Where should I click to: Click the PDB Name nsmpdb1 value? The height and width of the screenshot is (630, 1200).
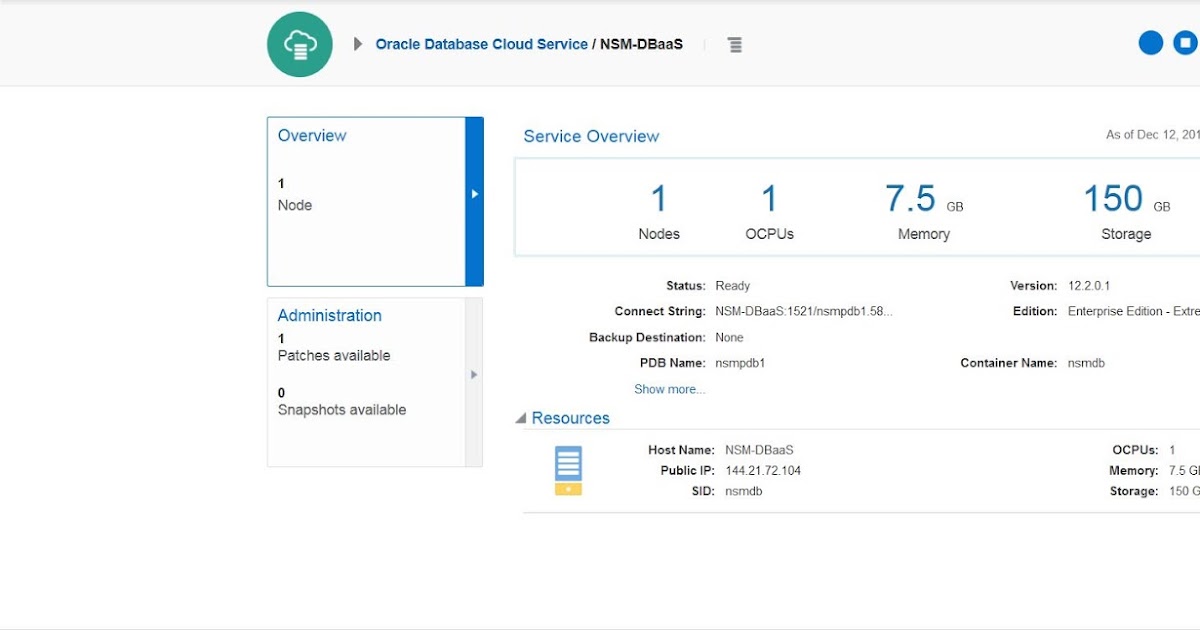pyautogui.click(x=738, y=363)
